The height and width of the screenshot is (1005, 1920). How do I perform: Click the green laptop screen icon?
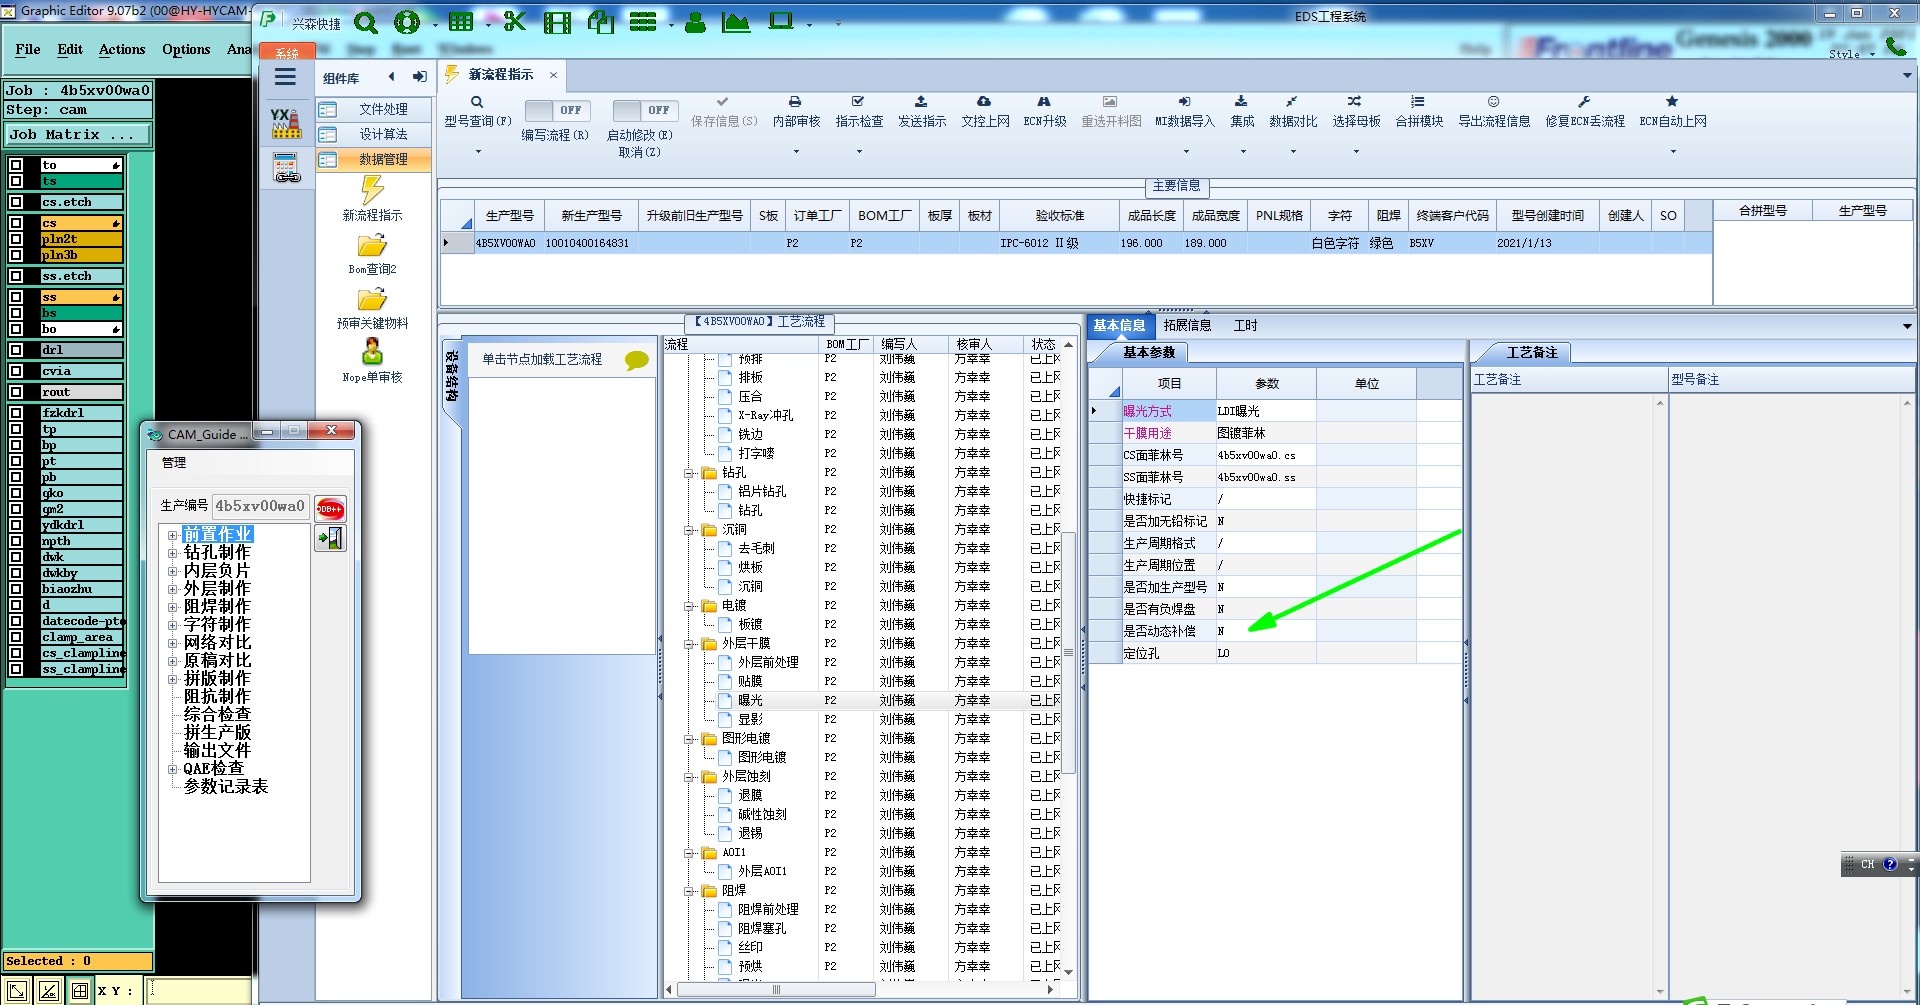tap(781, 21)
